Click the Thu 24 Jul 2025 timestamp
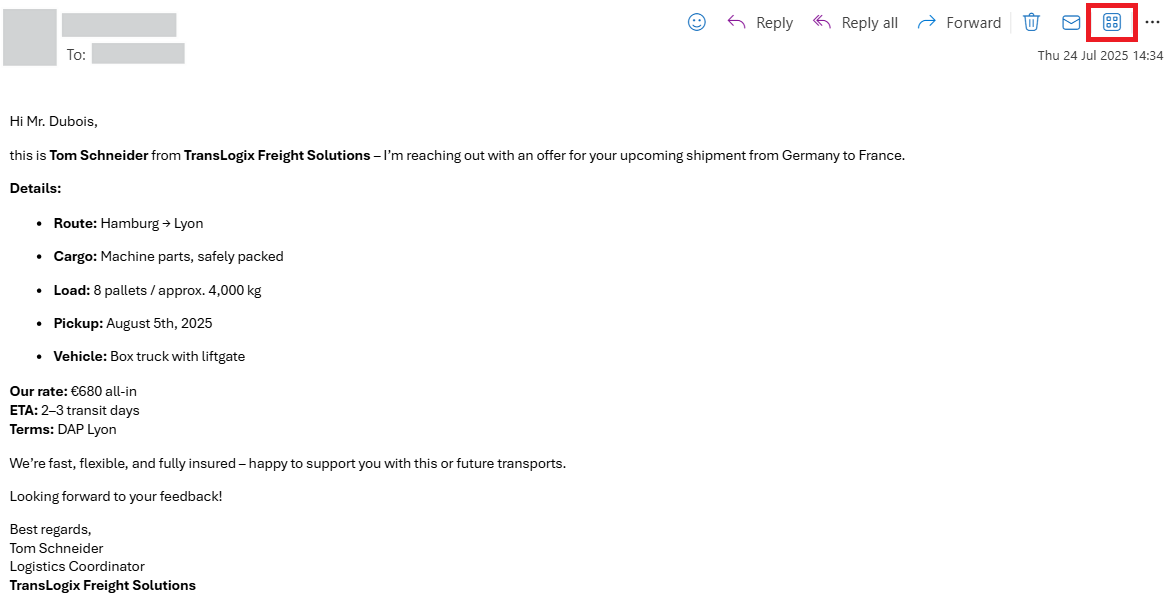Viewport: 1173px width, 616px height. pyautogui.click(x=1100, y=55)
